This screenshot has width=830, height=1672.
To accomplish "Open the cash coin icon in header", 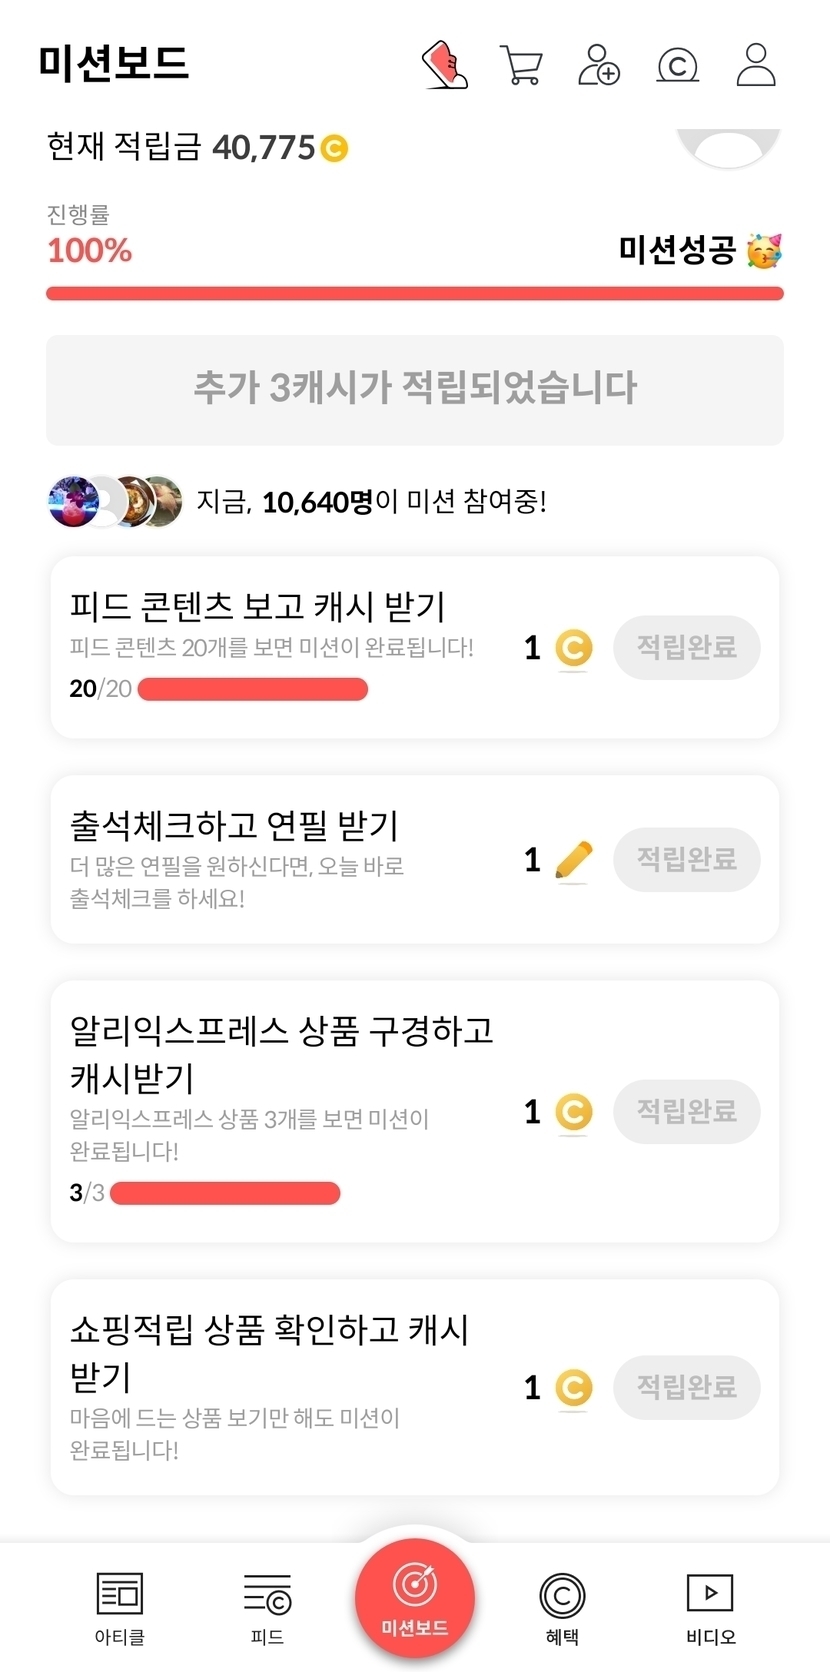I will [677, 66].
